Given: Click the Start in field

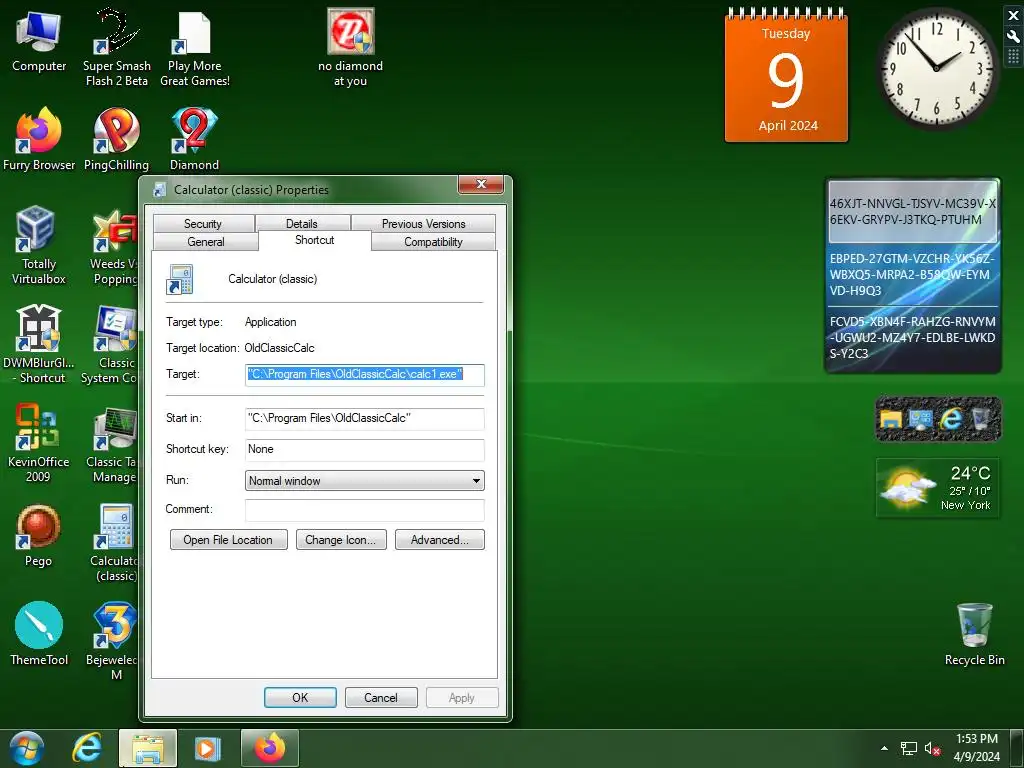Looking at the screenshot, I should (x=364, y=418).
